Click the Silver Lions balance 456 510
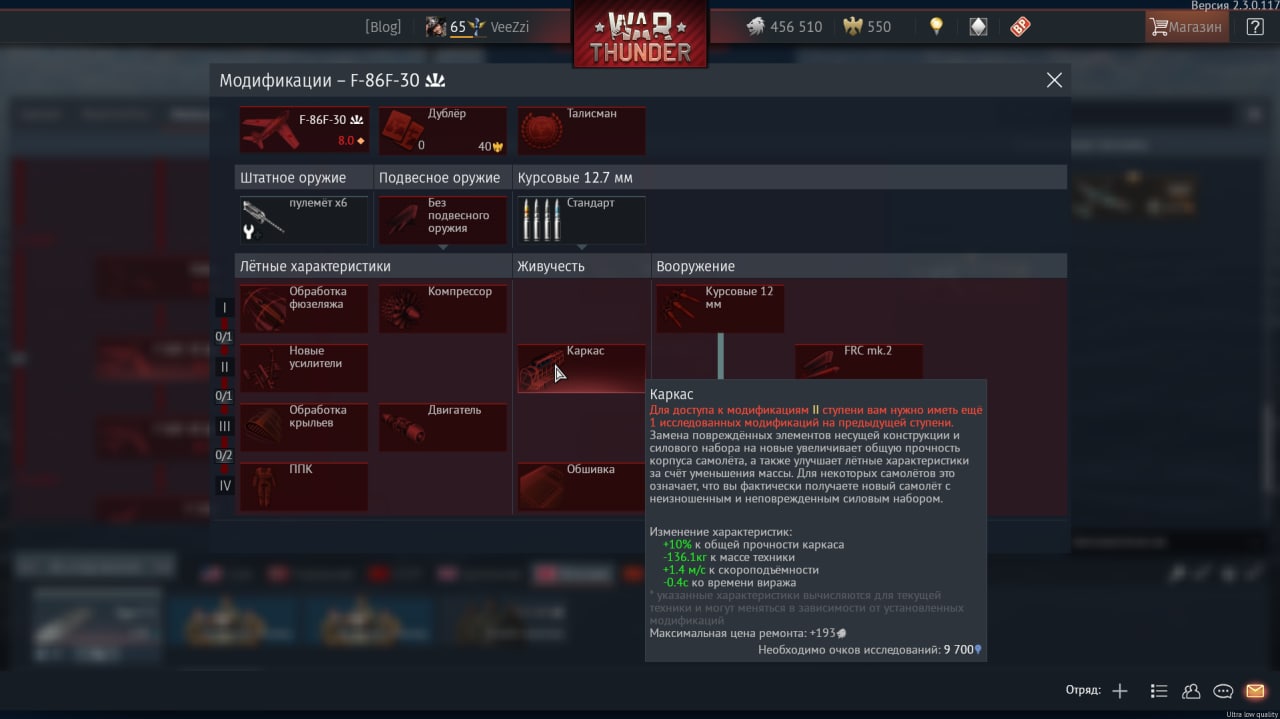Image resolution: width=1280 pixels, height=719 pixels. click(x=784, y=27)
